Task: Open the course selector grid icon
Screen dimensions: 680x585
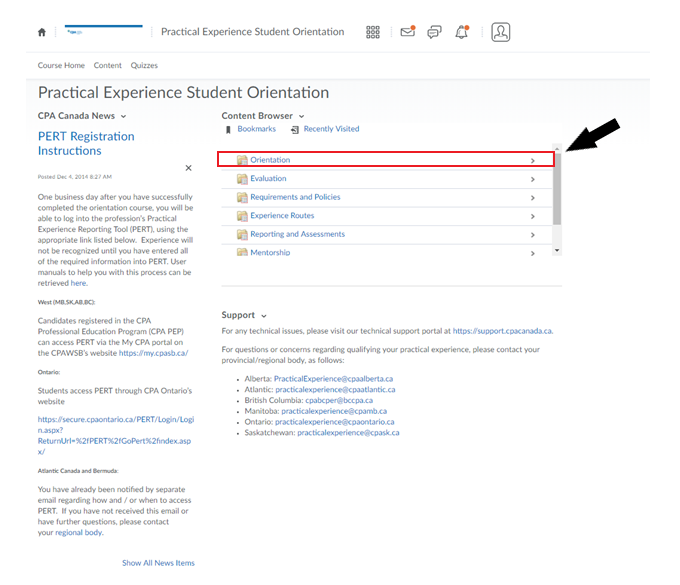Action: [373, 32]
